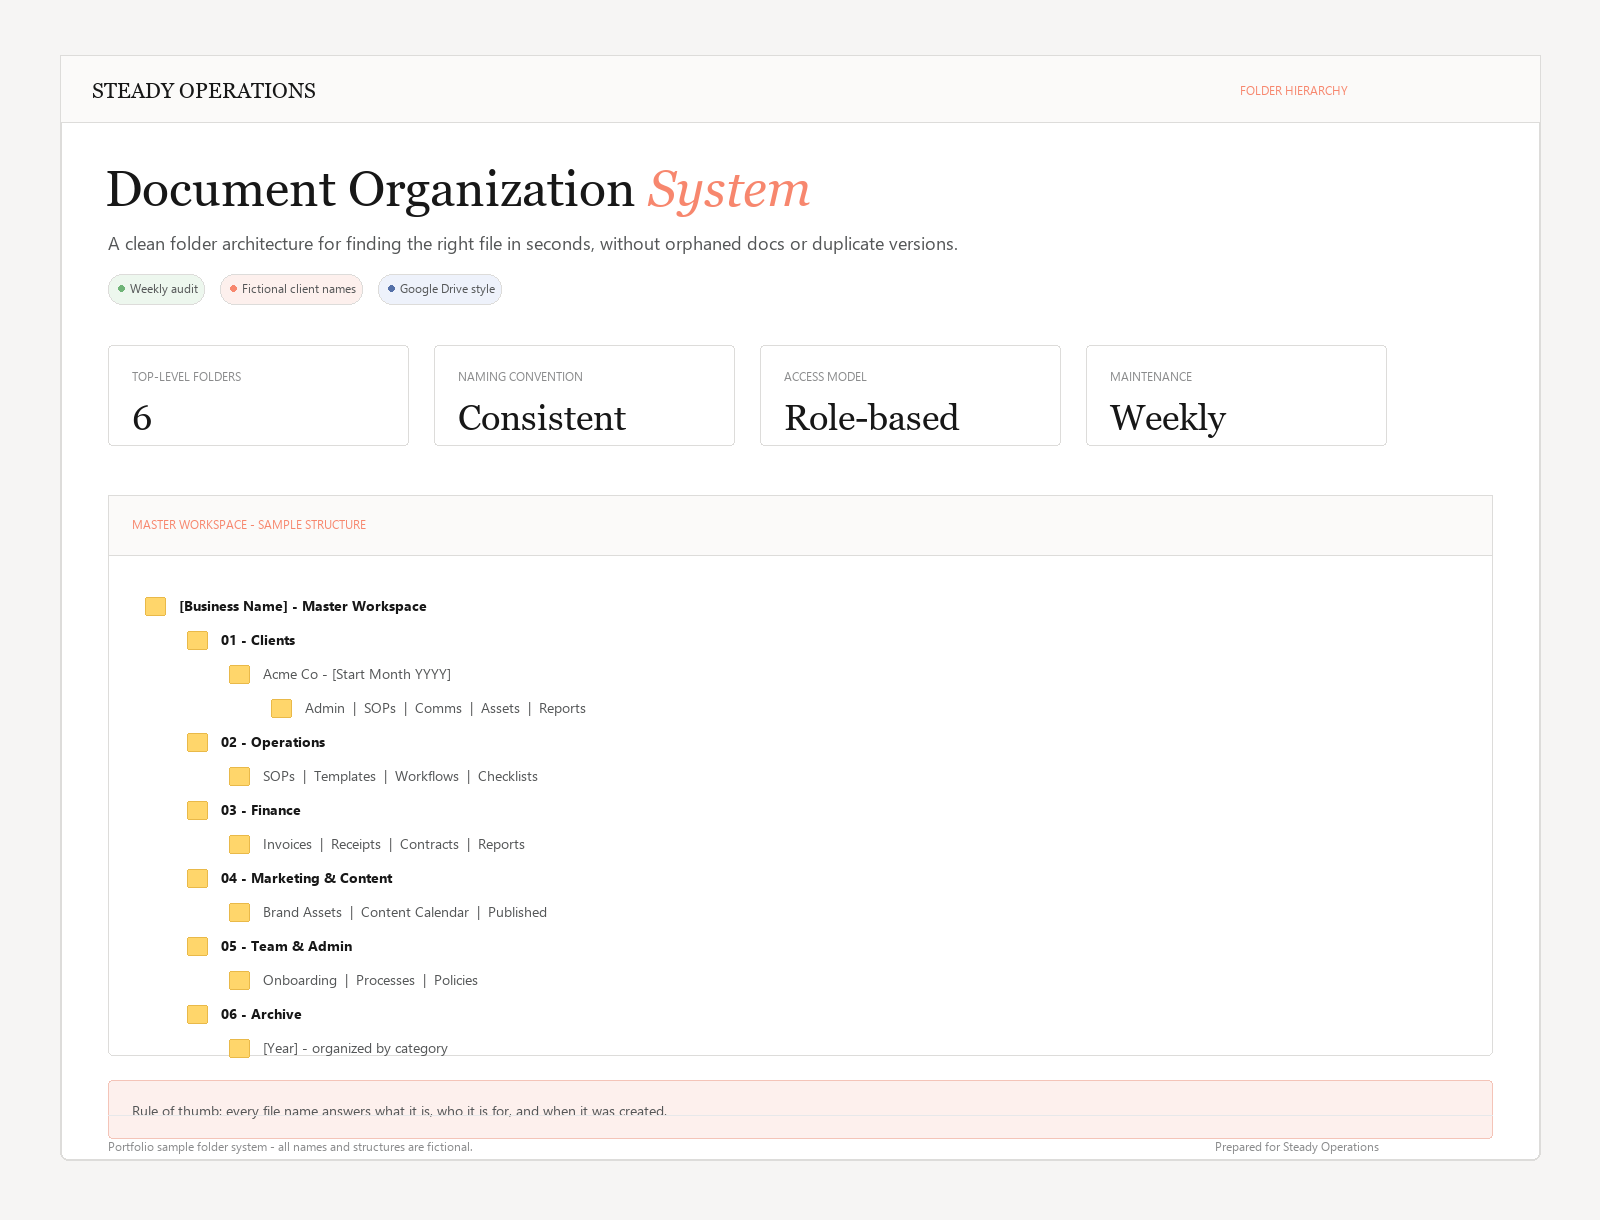Open the Naming Convention Consistent card
The image size is (1600, 1220).
pyautogui.click(x=584, y=395)
